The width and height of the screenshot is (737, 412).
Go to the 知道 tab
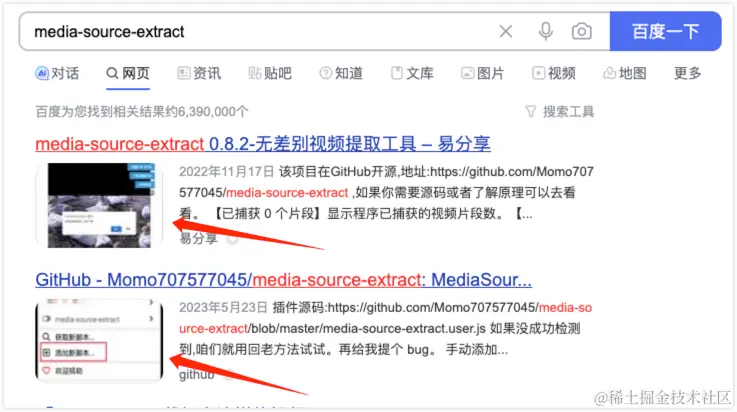pos(341,73)
